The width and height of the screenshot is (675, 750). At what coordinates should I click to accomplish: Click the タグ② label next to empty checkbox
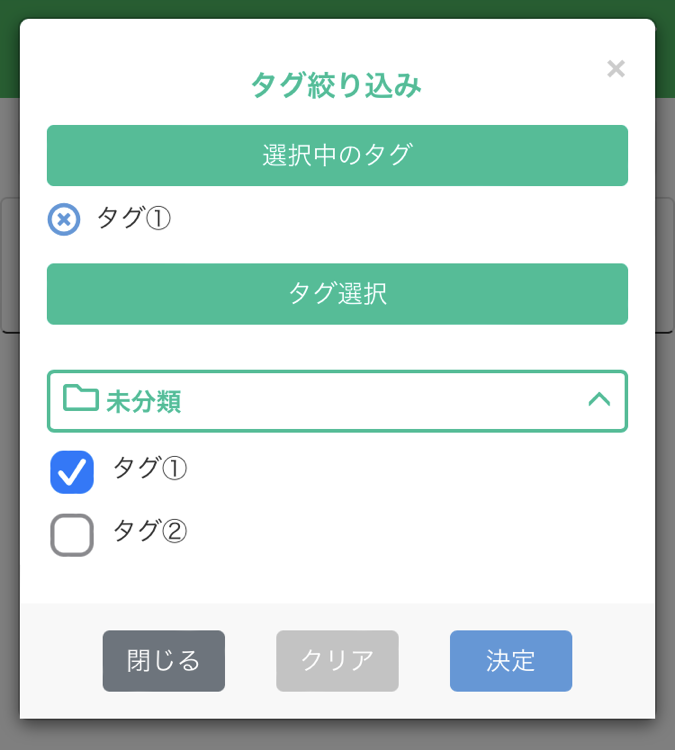point(150,530)
